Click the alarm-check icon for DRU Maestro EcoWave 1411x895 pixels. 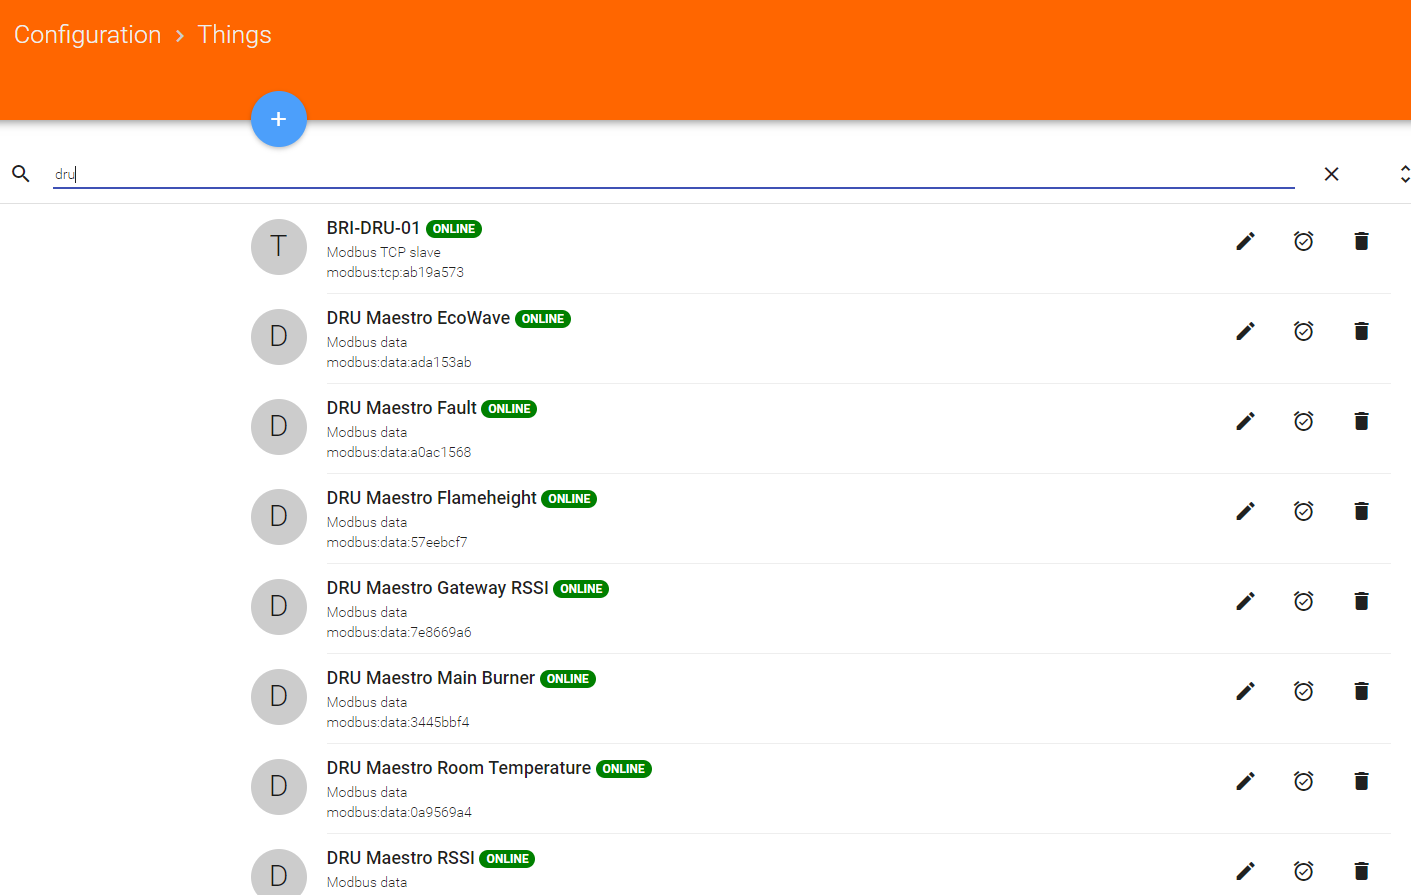click(x=1303, y=331)
